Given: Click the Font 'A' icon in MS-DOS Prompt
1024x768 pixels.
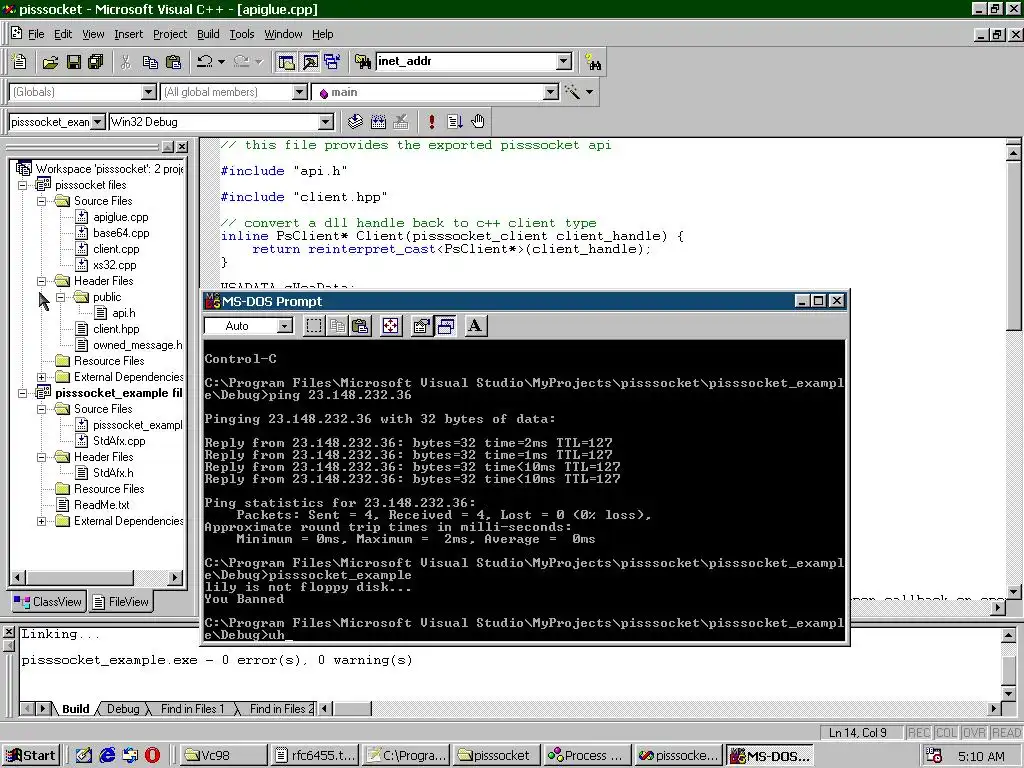Looking at the screenshot, I should 475,326.
